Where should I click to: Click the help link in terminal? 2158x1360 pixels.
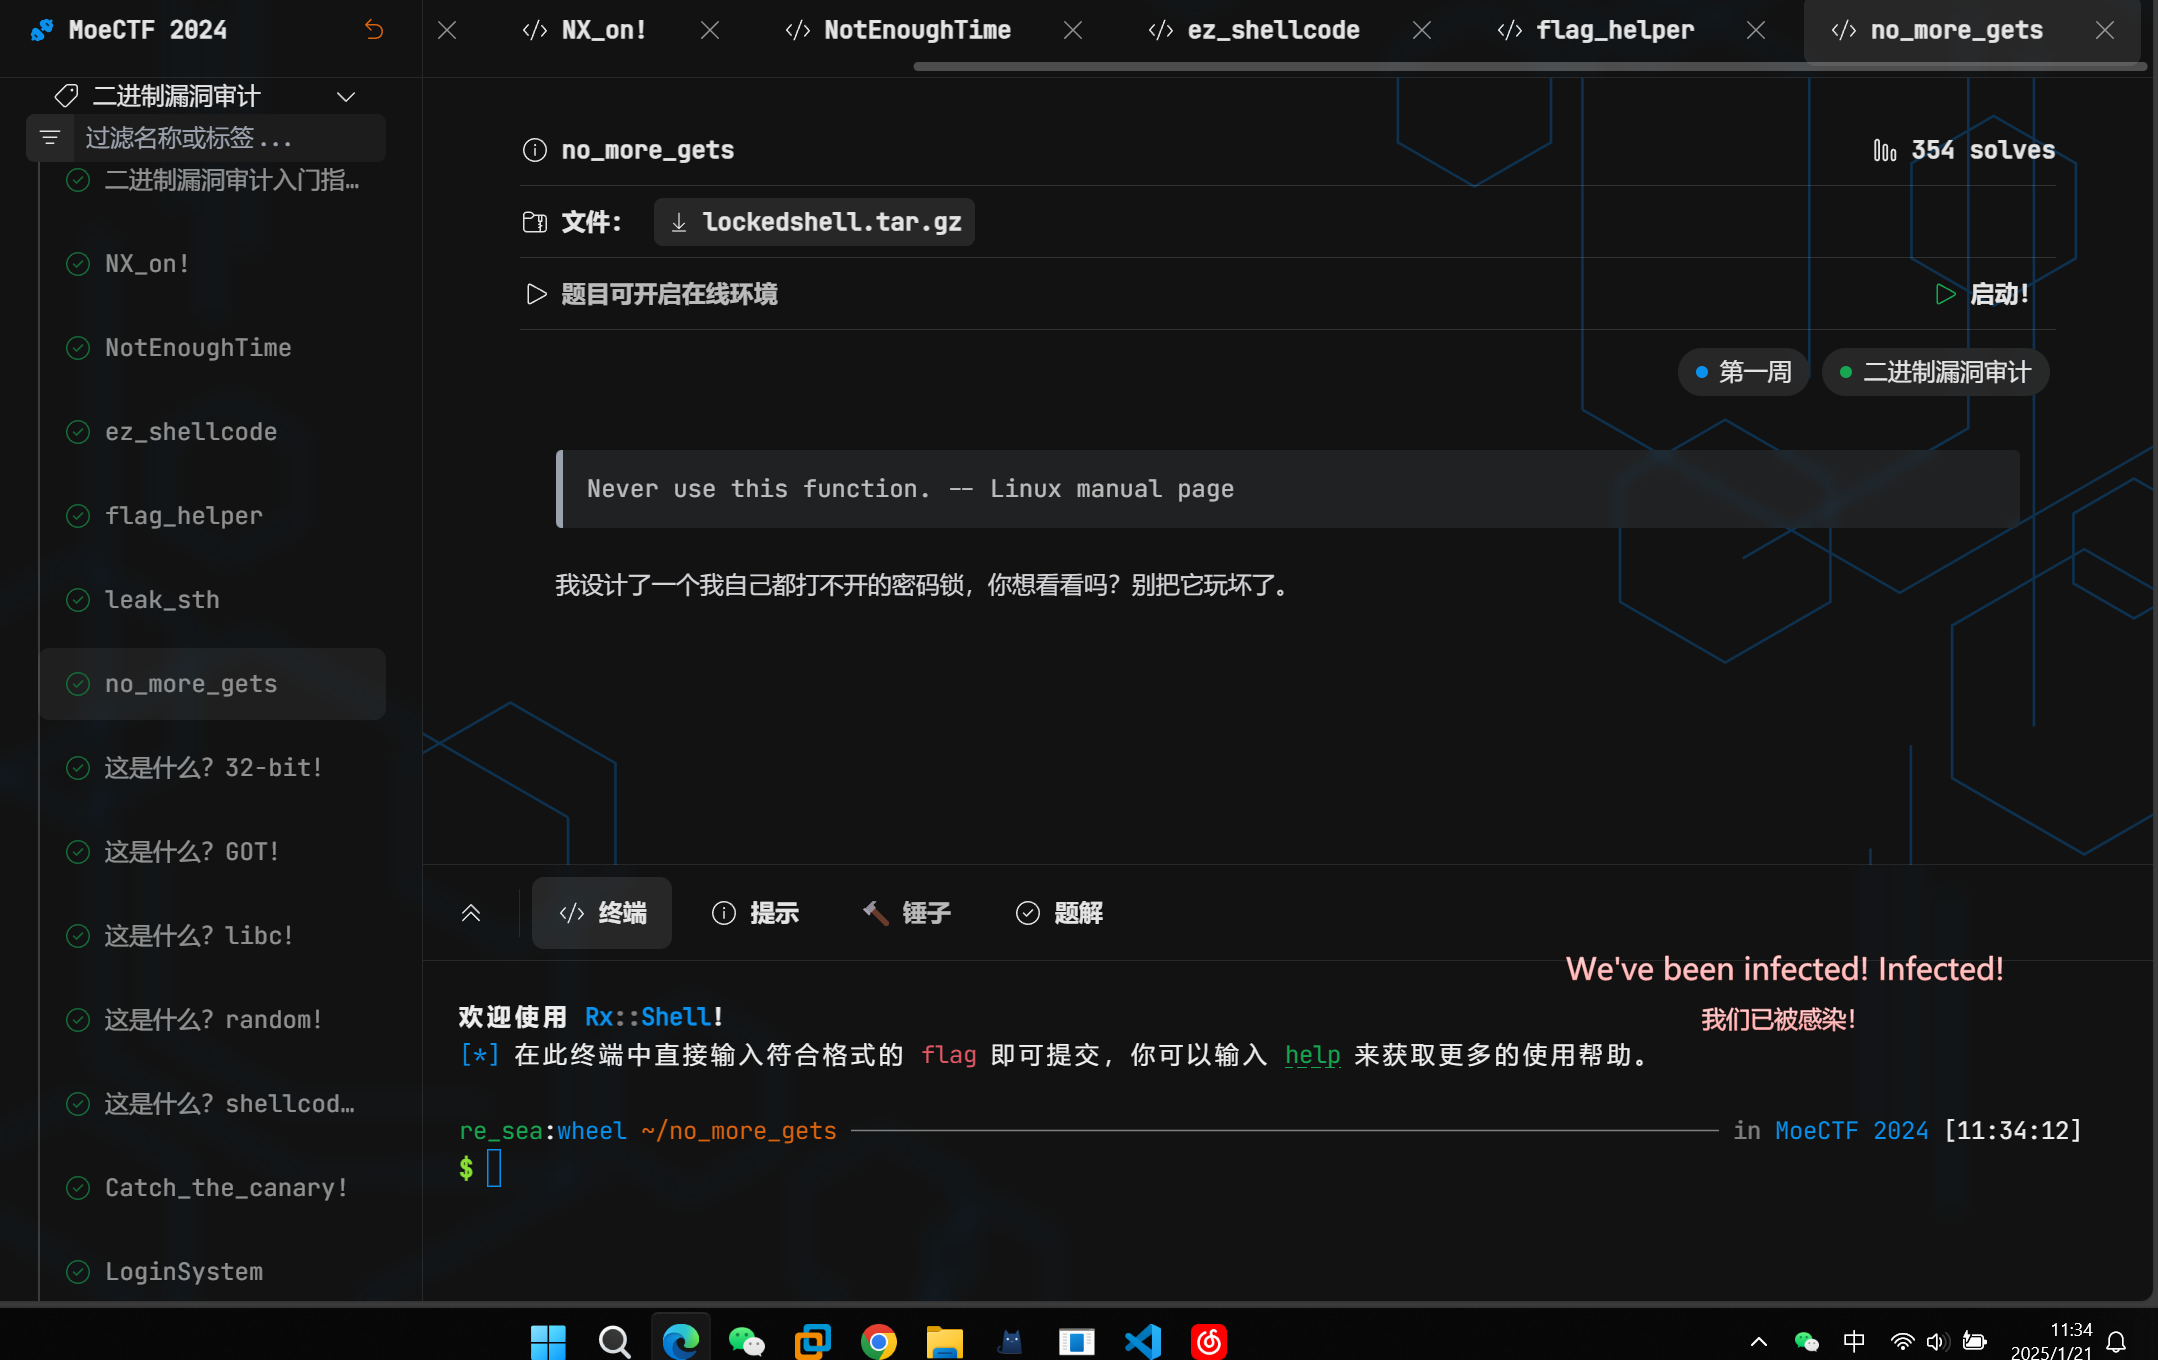[x=1312, y=1055]
